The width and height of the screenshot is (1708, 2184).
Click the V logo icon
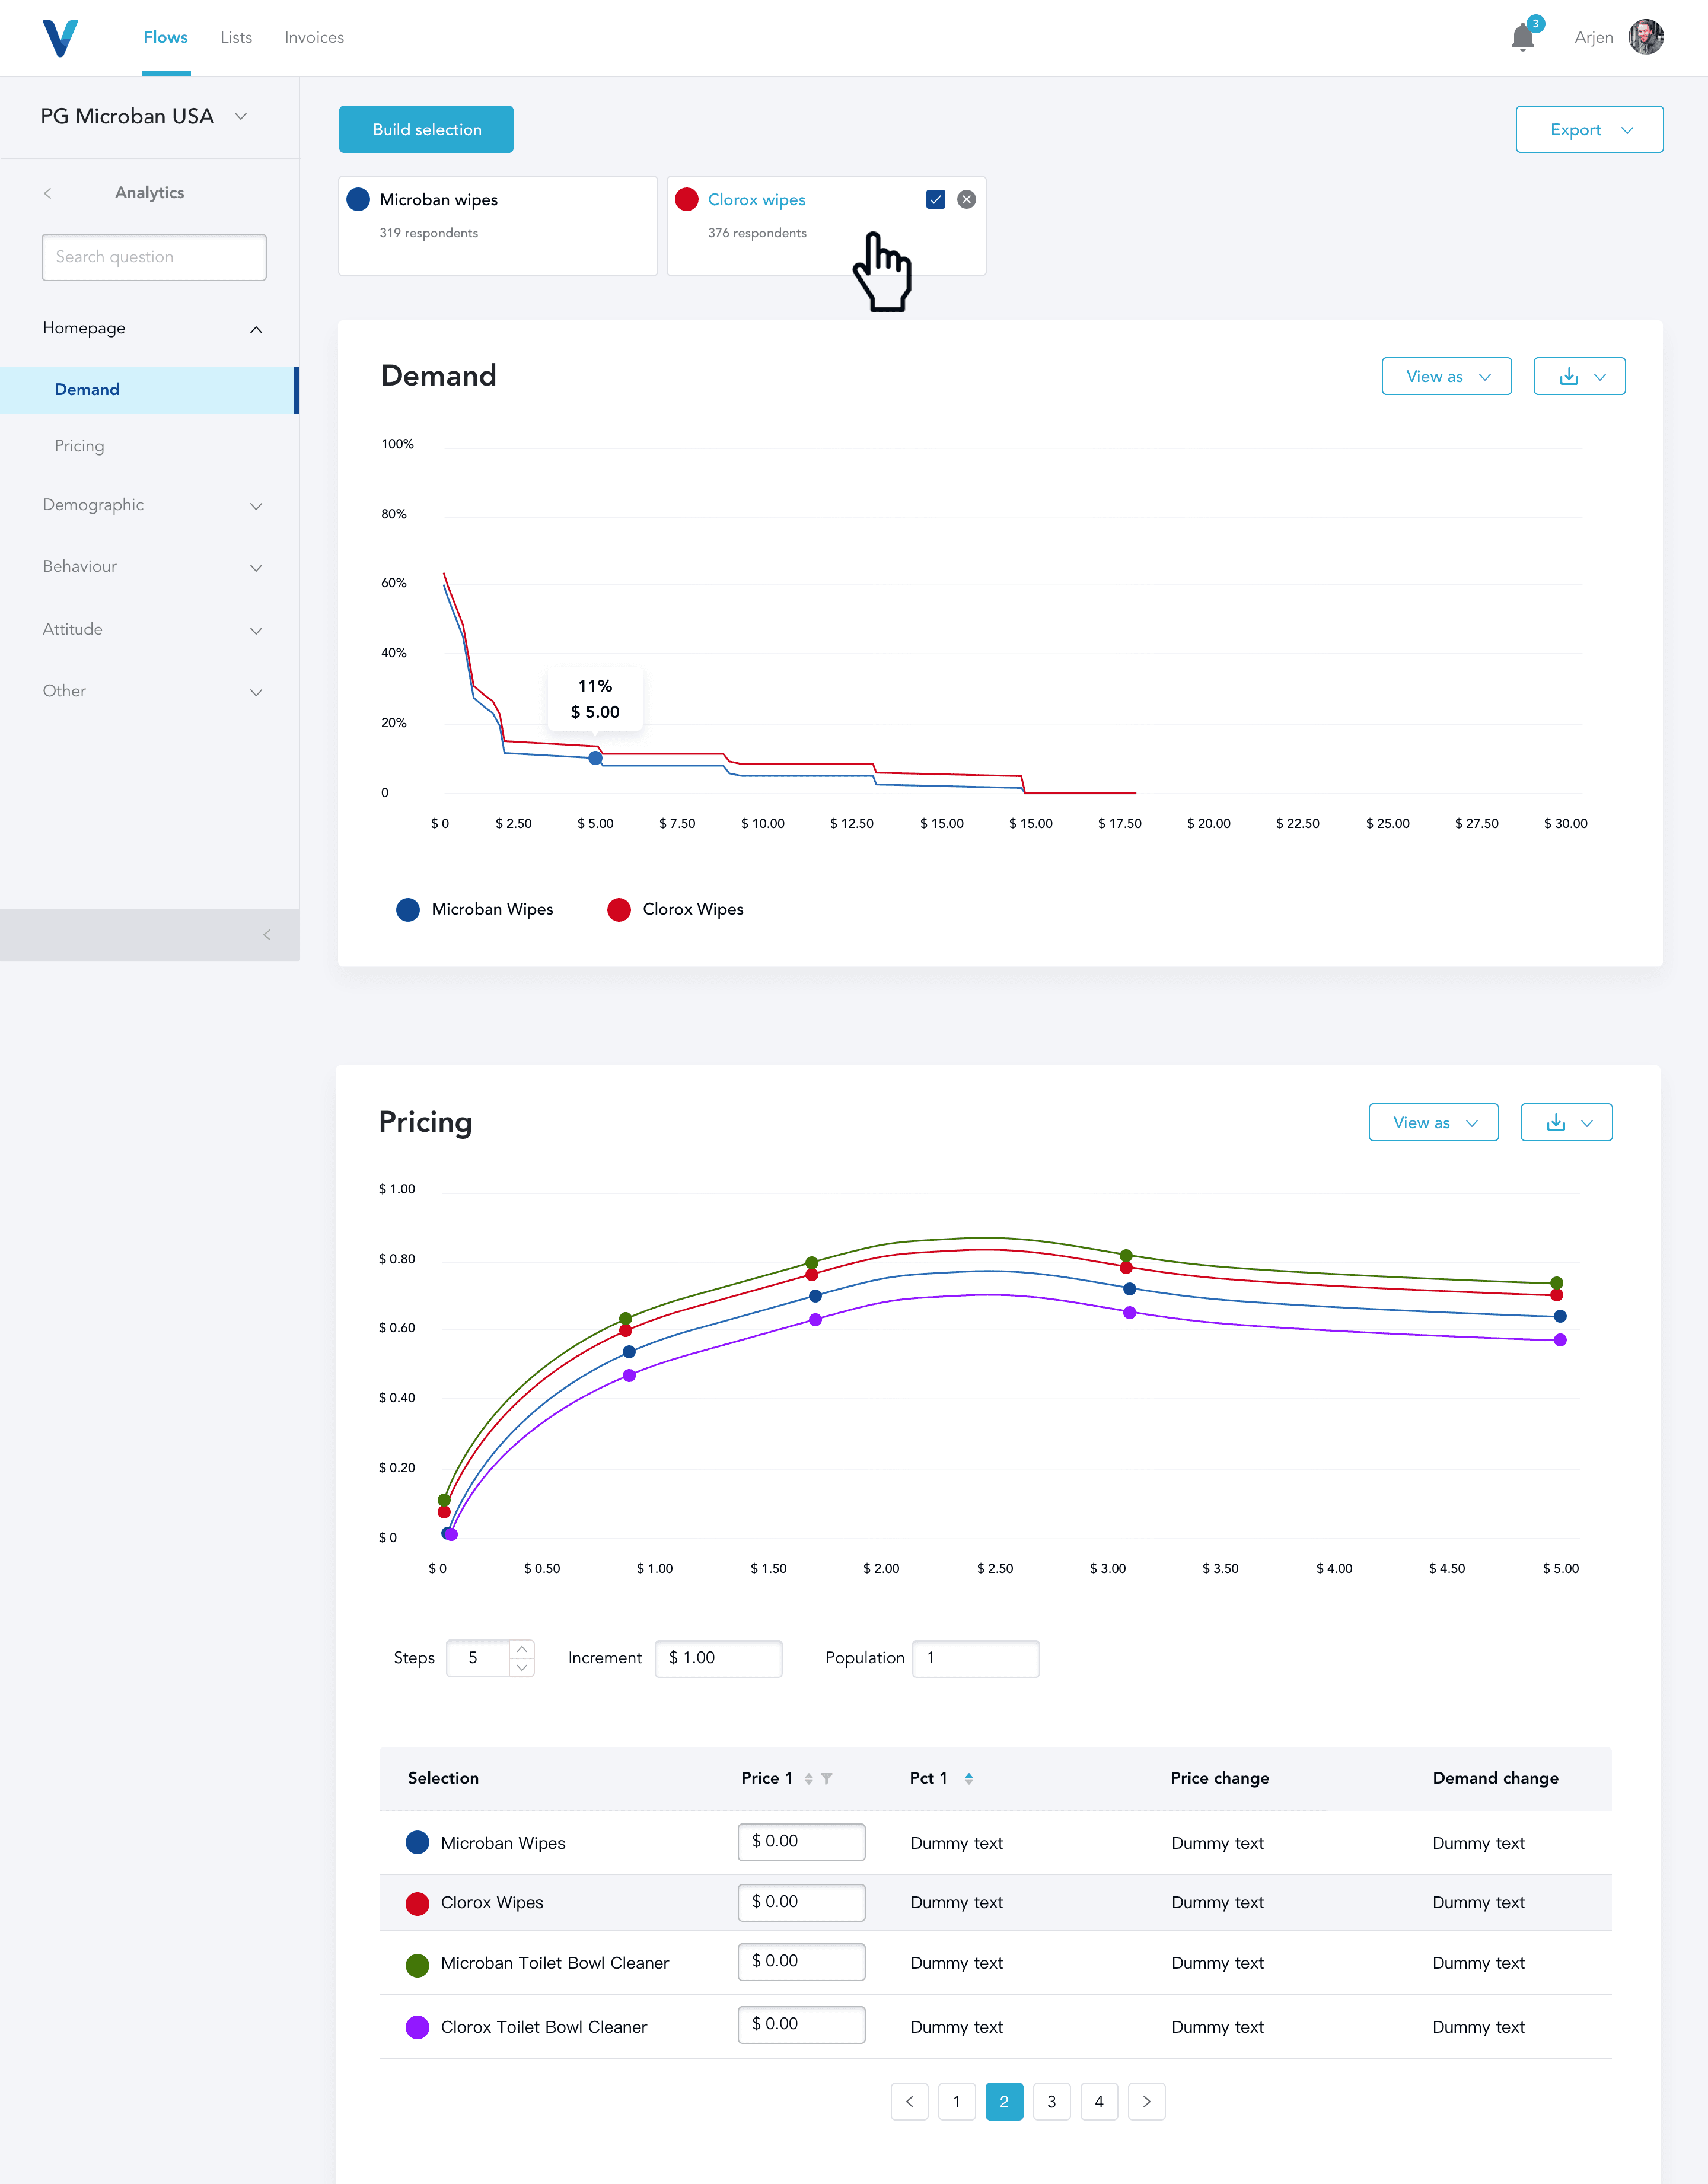pyautogui.click(x=60, y=38)
